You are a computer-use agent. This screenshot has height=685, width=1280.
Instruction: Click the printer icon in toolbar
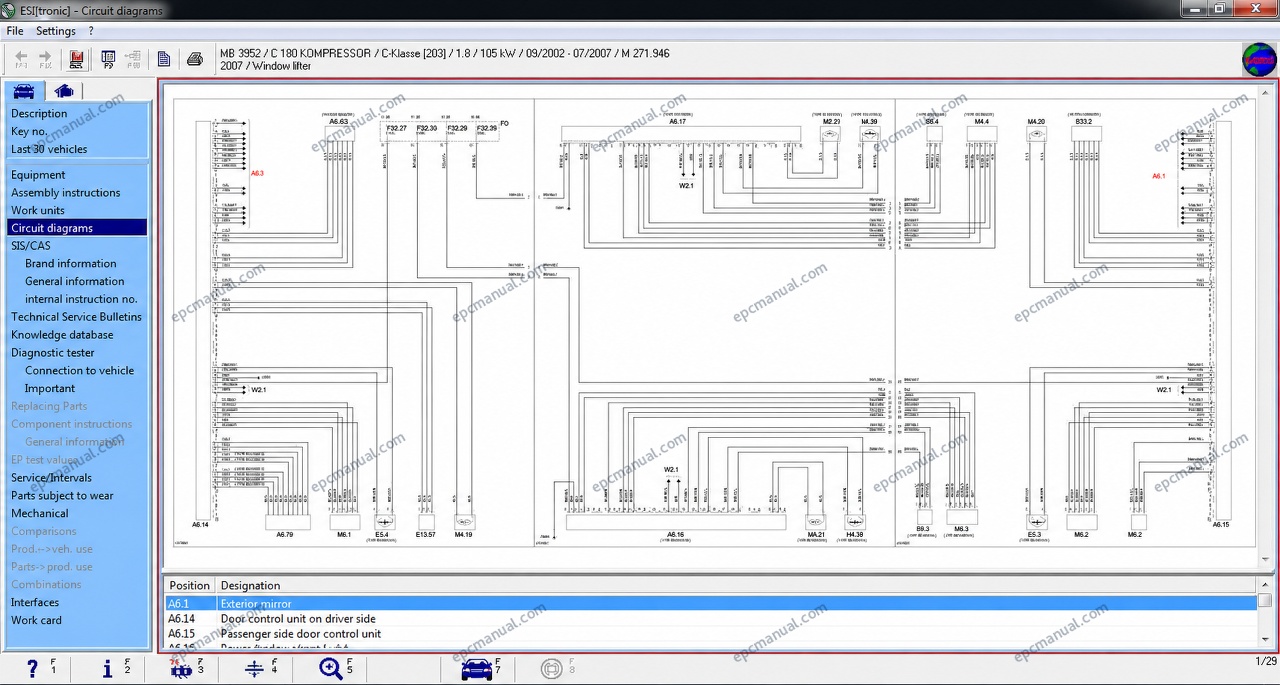point(196,59)
